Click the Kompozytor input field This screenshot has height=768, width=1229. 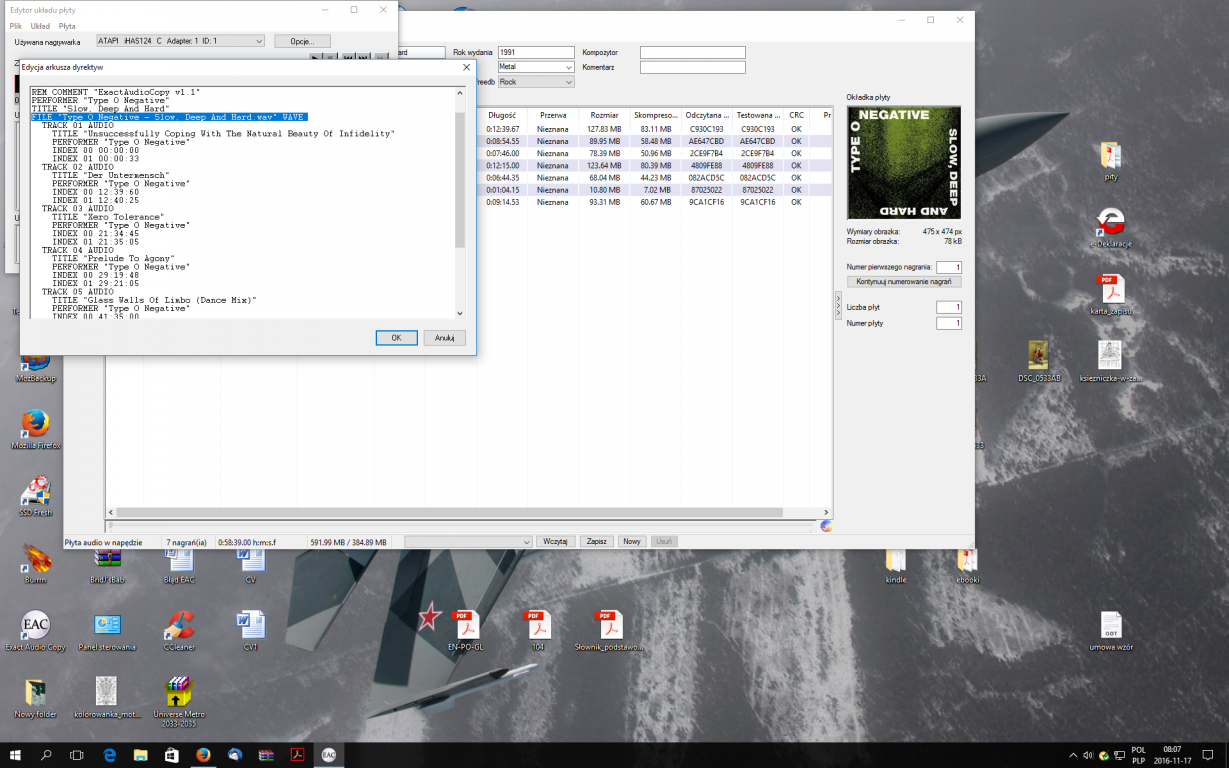693,52
